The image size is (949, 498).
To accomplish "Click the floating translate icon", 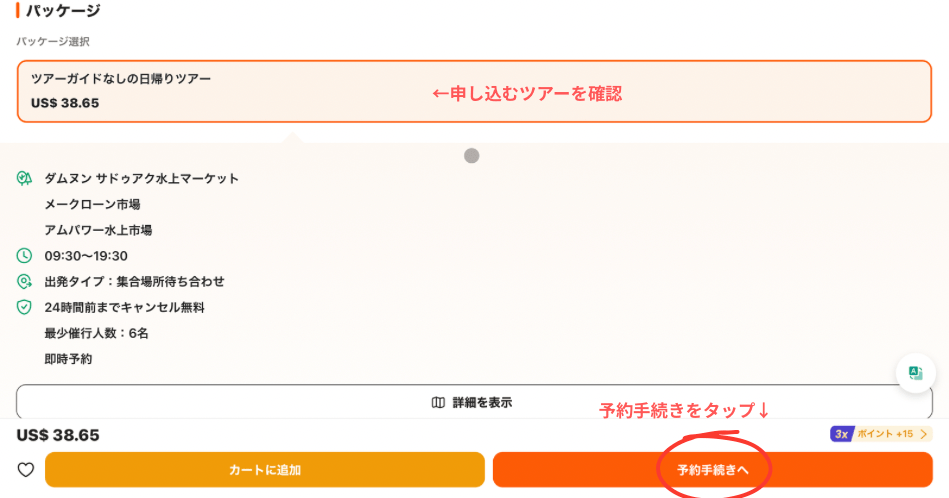I will pyautogui.click(x=915, y=373).
